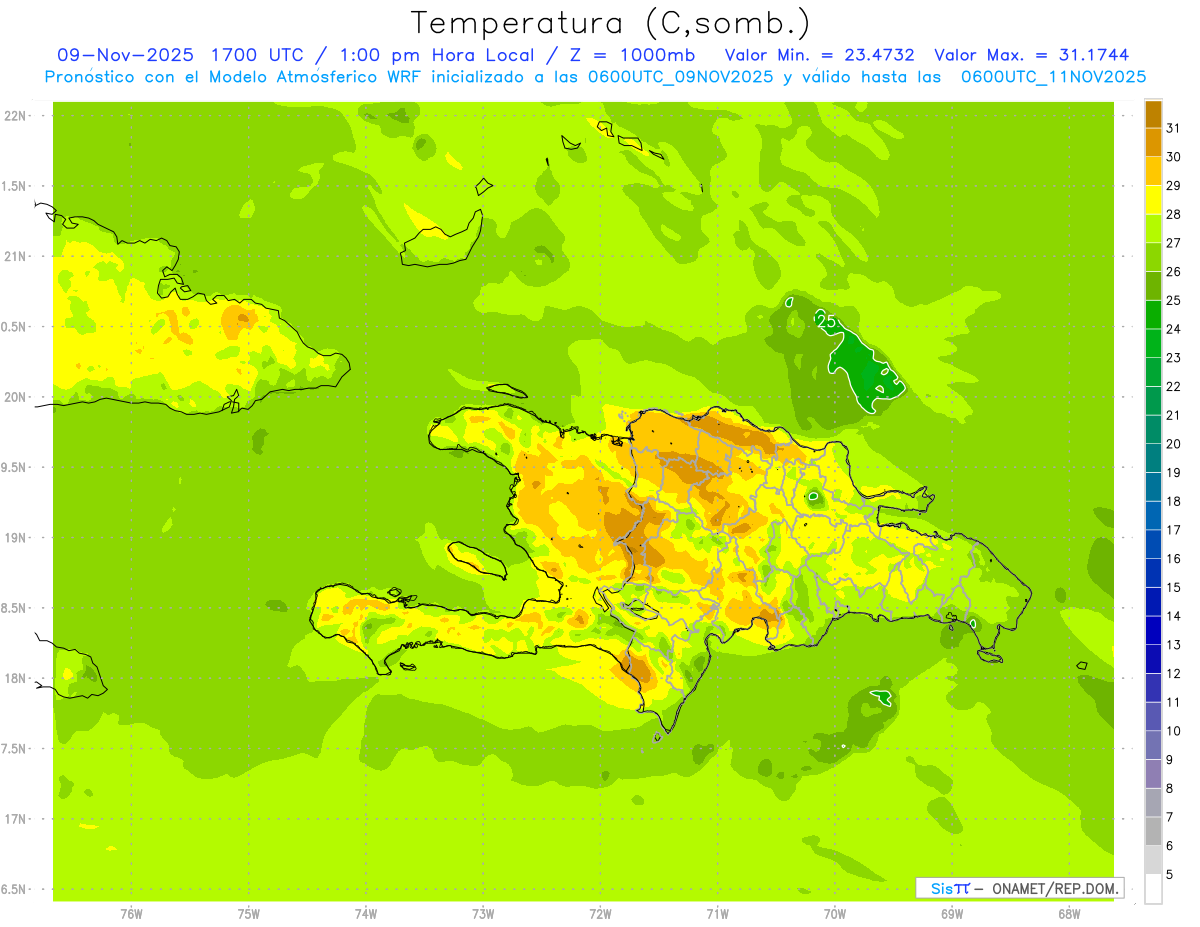Image resolution: width=1200 pixels, height=927 pixels.
Task: Click the legend value 20
Action: 1173,443
